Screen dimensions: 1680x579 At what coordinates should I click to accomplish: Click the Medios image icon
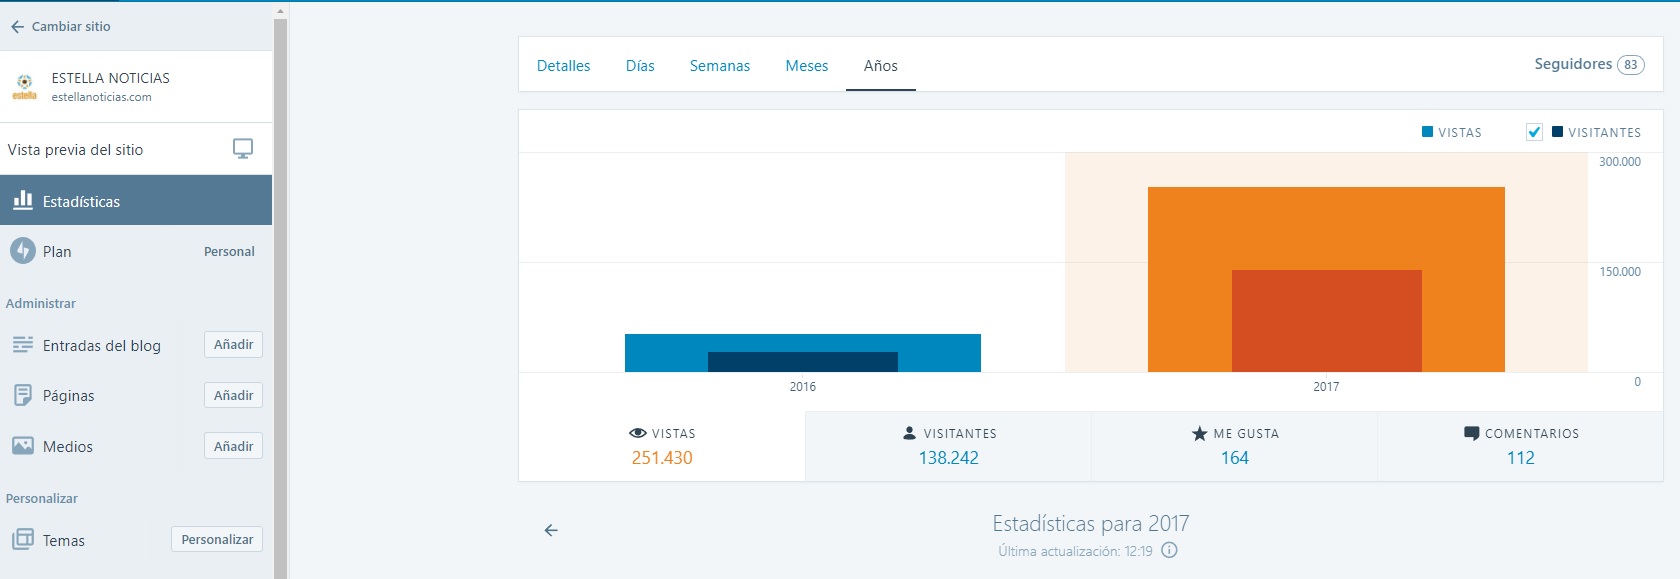pyautogui.click(x=22, y=446)
